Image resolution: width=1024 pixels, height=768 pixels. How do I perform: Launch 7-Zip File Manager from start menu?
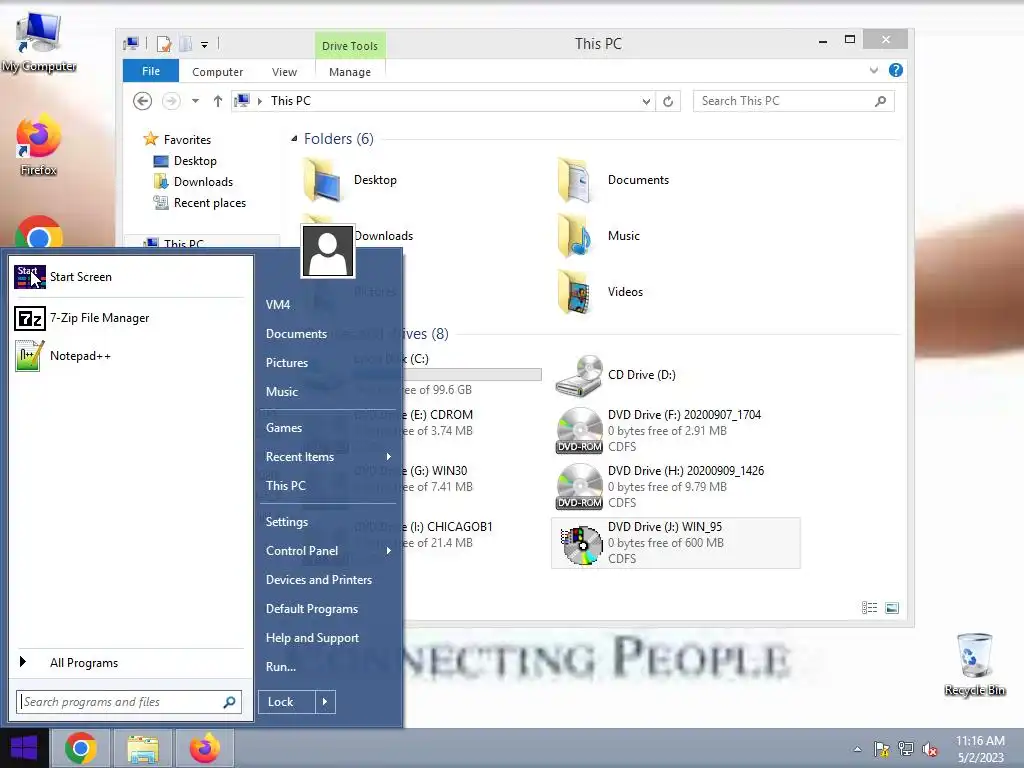129,318
